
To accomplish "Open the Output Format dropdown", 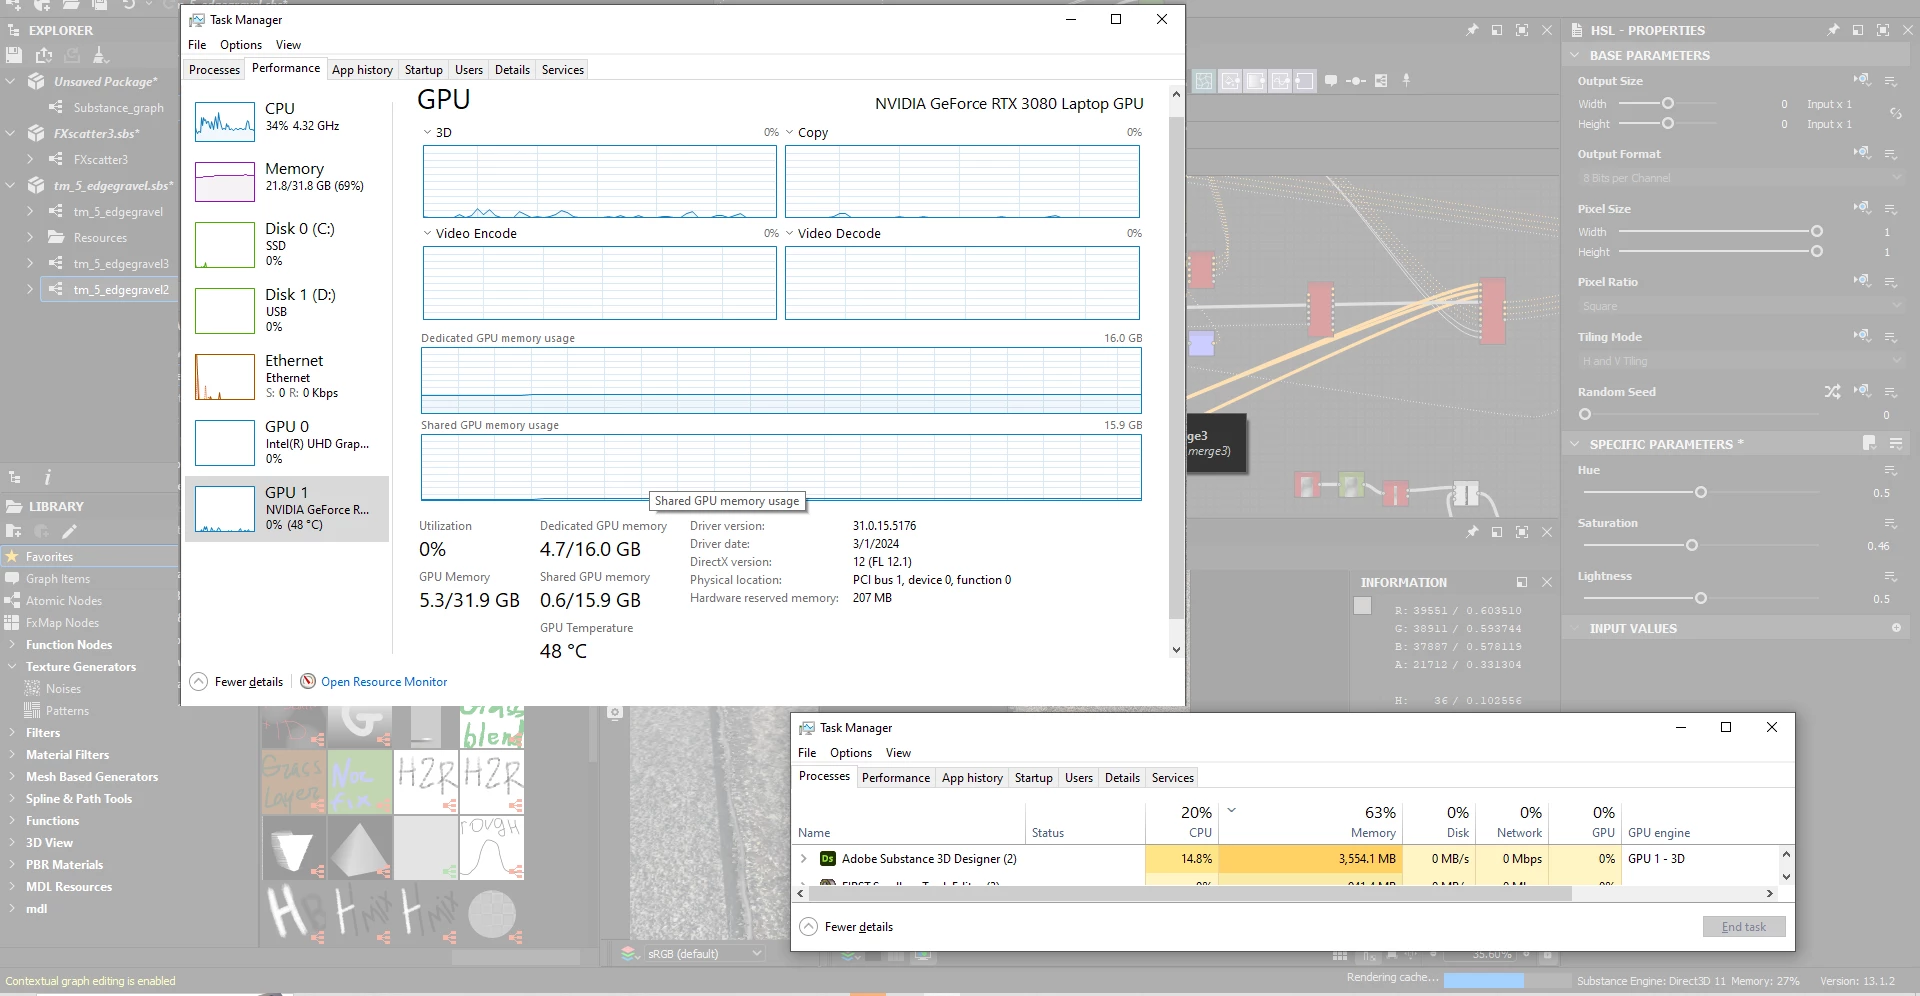I will [x=1741, y=178].
